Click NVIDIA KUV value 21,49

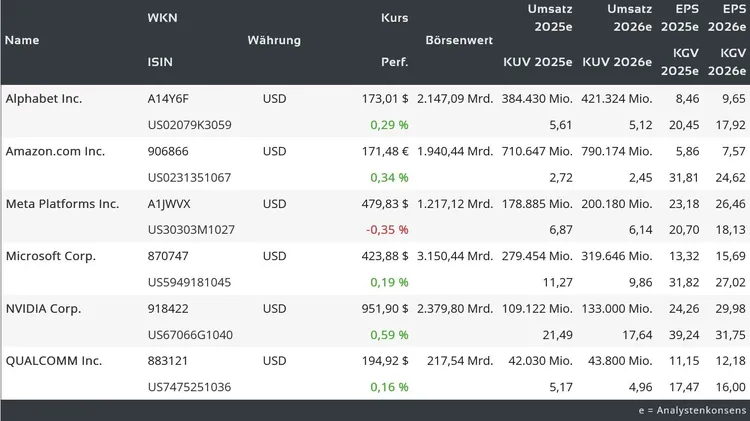[558, 335]
